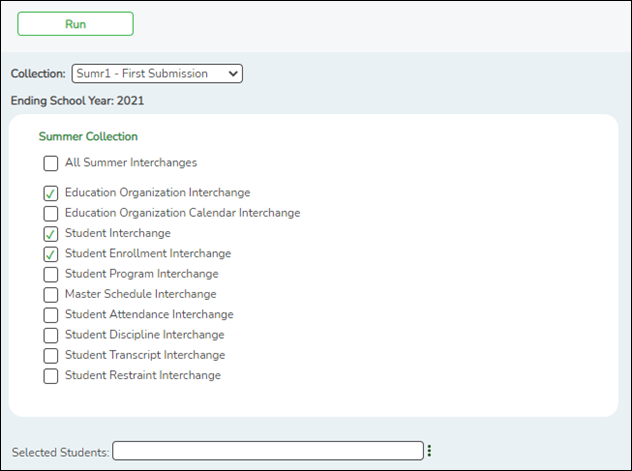Open the Selected Students ellipsis icon
The width and height of the screenshot is (632, 471).
(x=429, y=451)
